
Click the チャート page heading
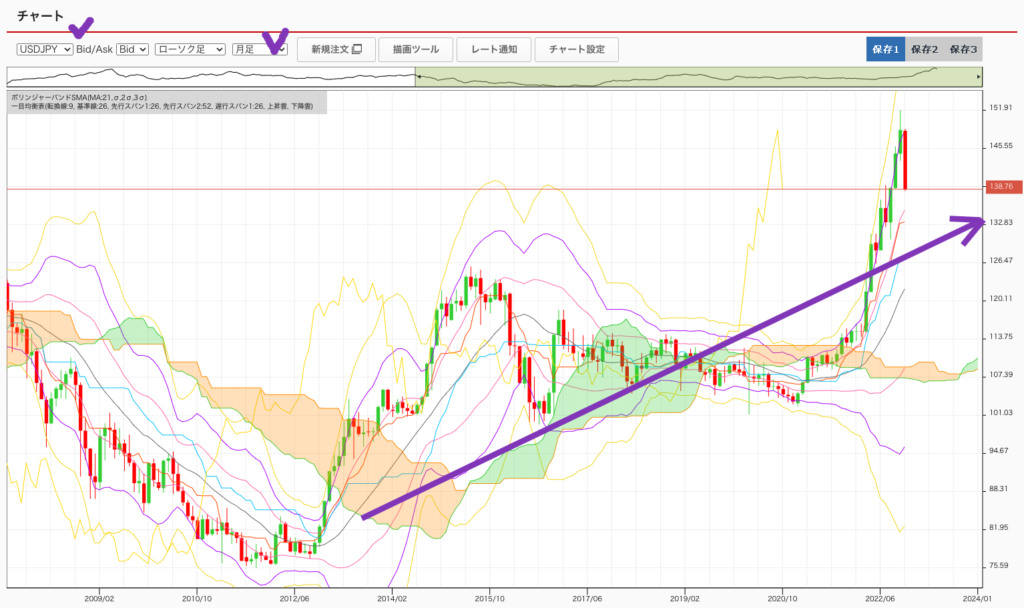click(40, 16)
